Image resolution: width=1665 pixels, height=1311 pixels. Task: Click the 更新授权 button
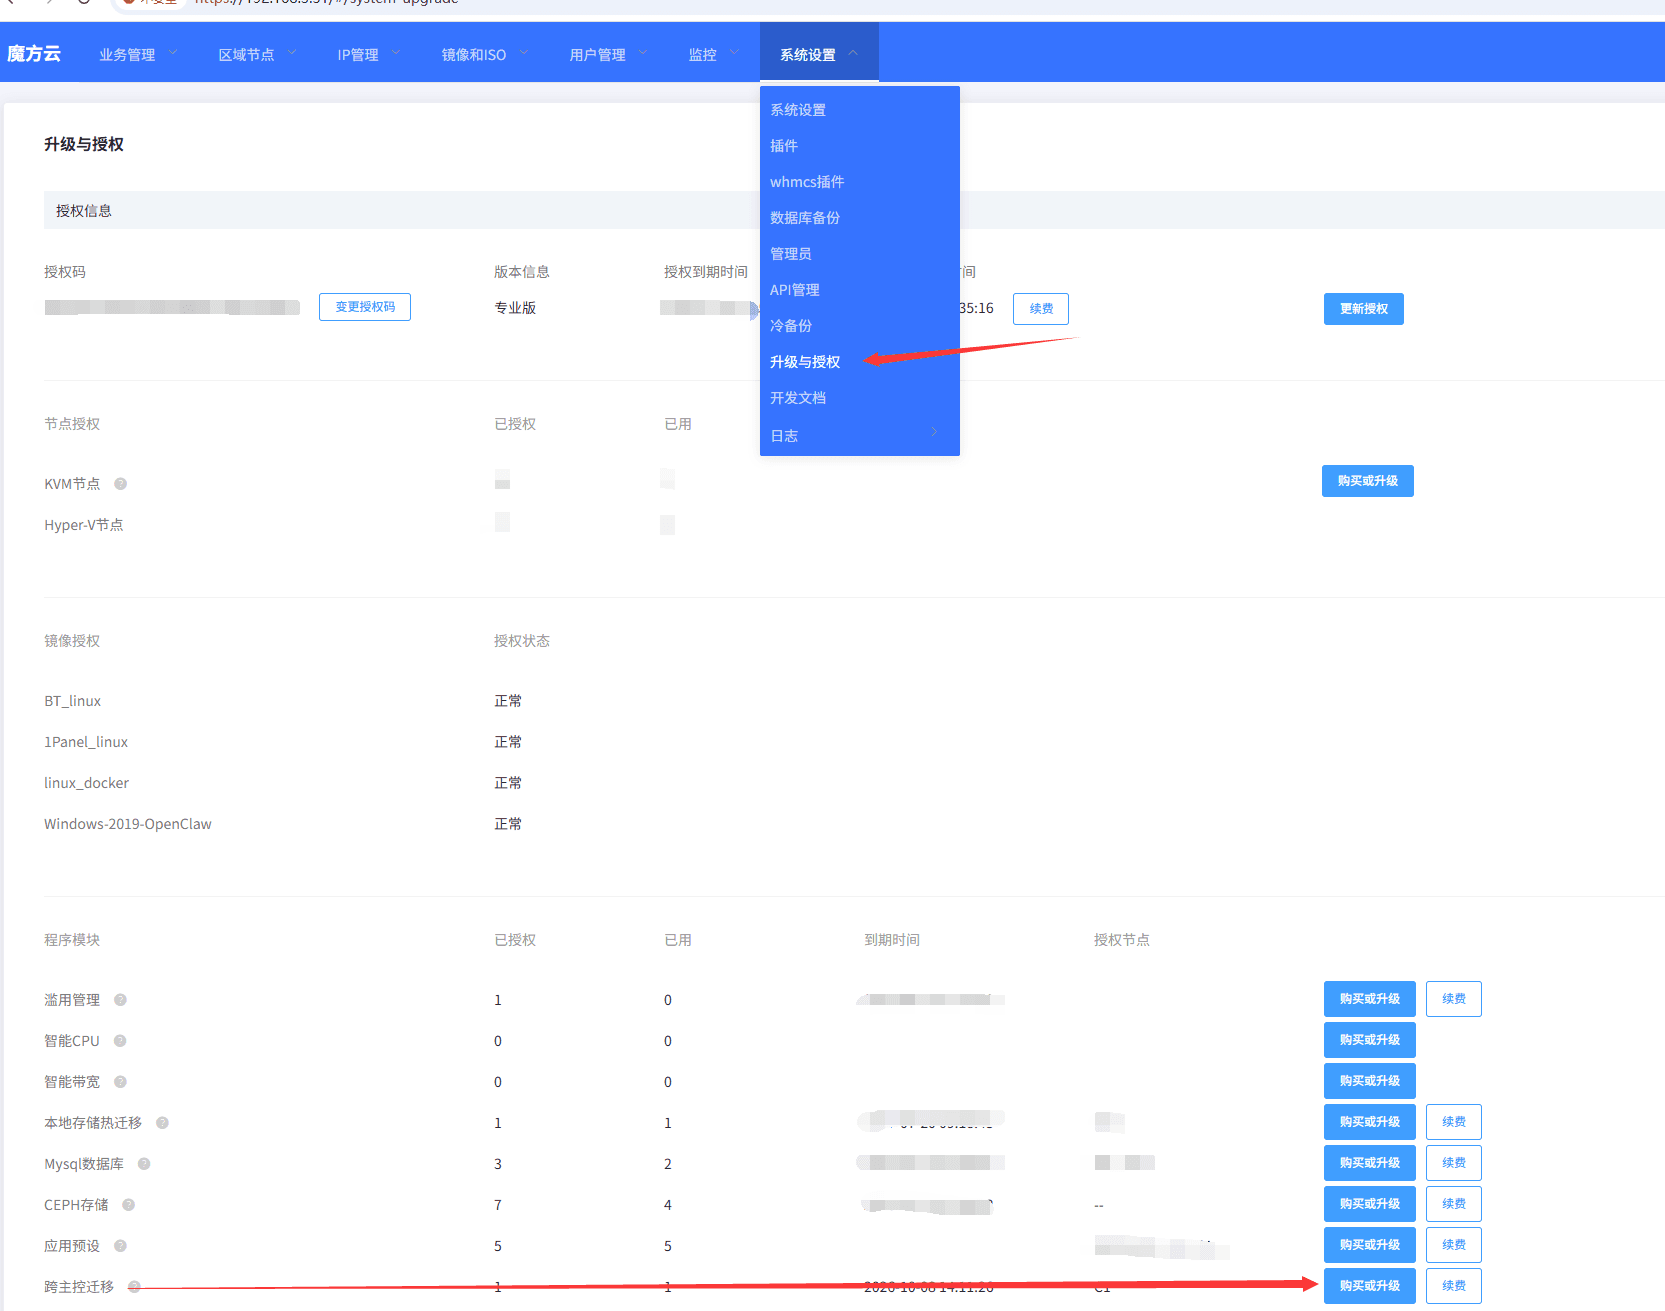click(x=1364, y=309)
